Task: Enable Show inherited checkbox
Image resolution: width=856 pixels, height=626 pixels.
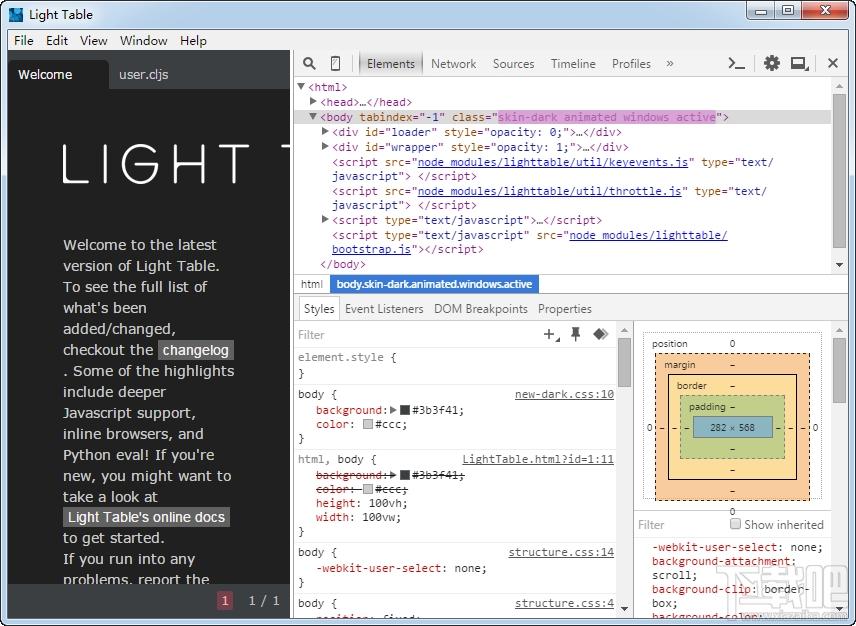Action: pos(735,524)
